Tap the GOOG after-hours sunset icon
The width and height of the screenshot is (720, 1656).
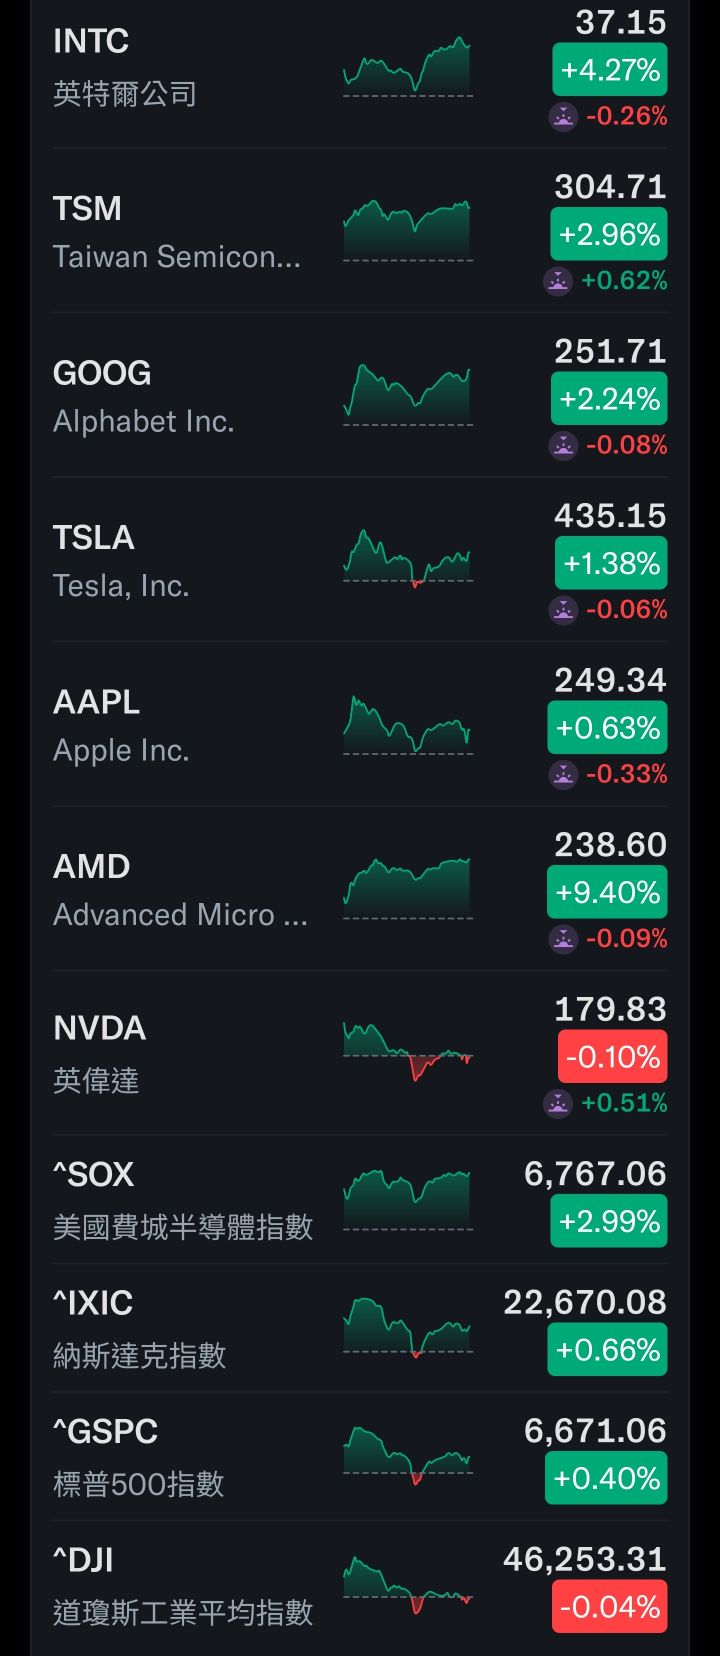[x=563, y=445]
